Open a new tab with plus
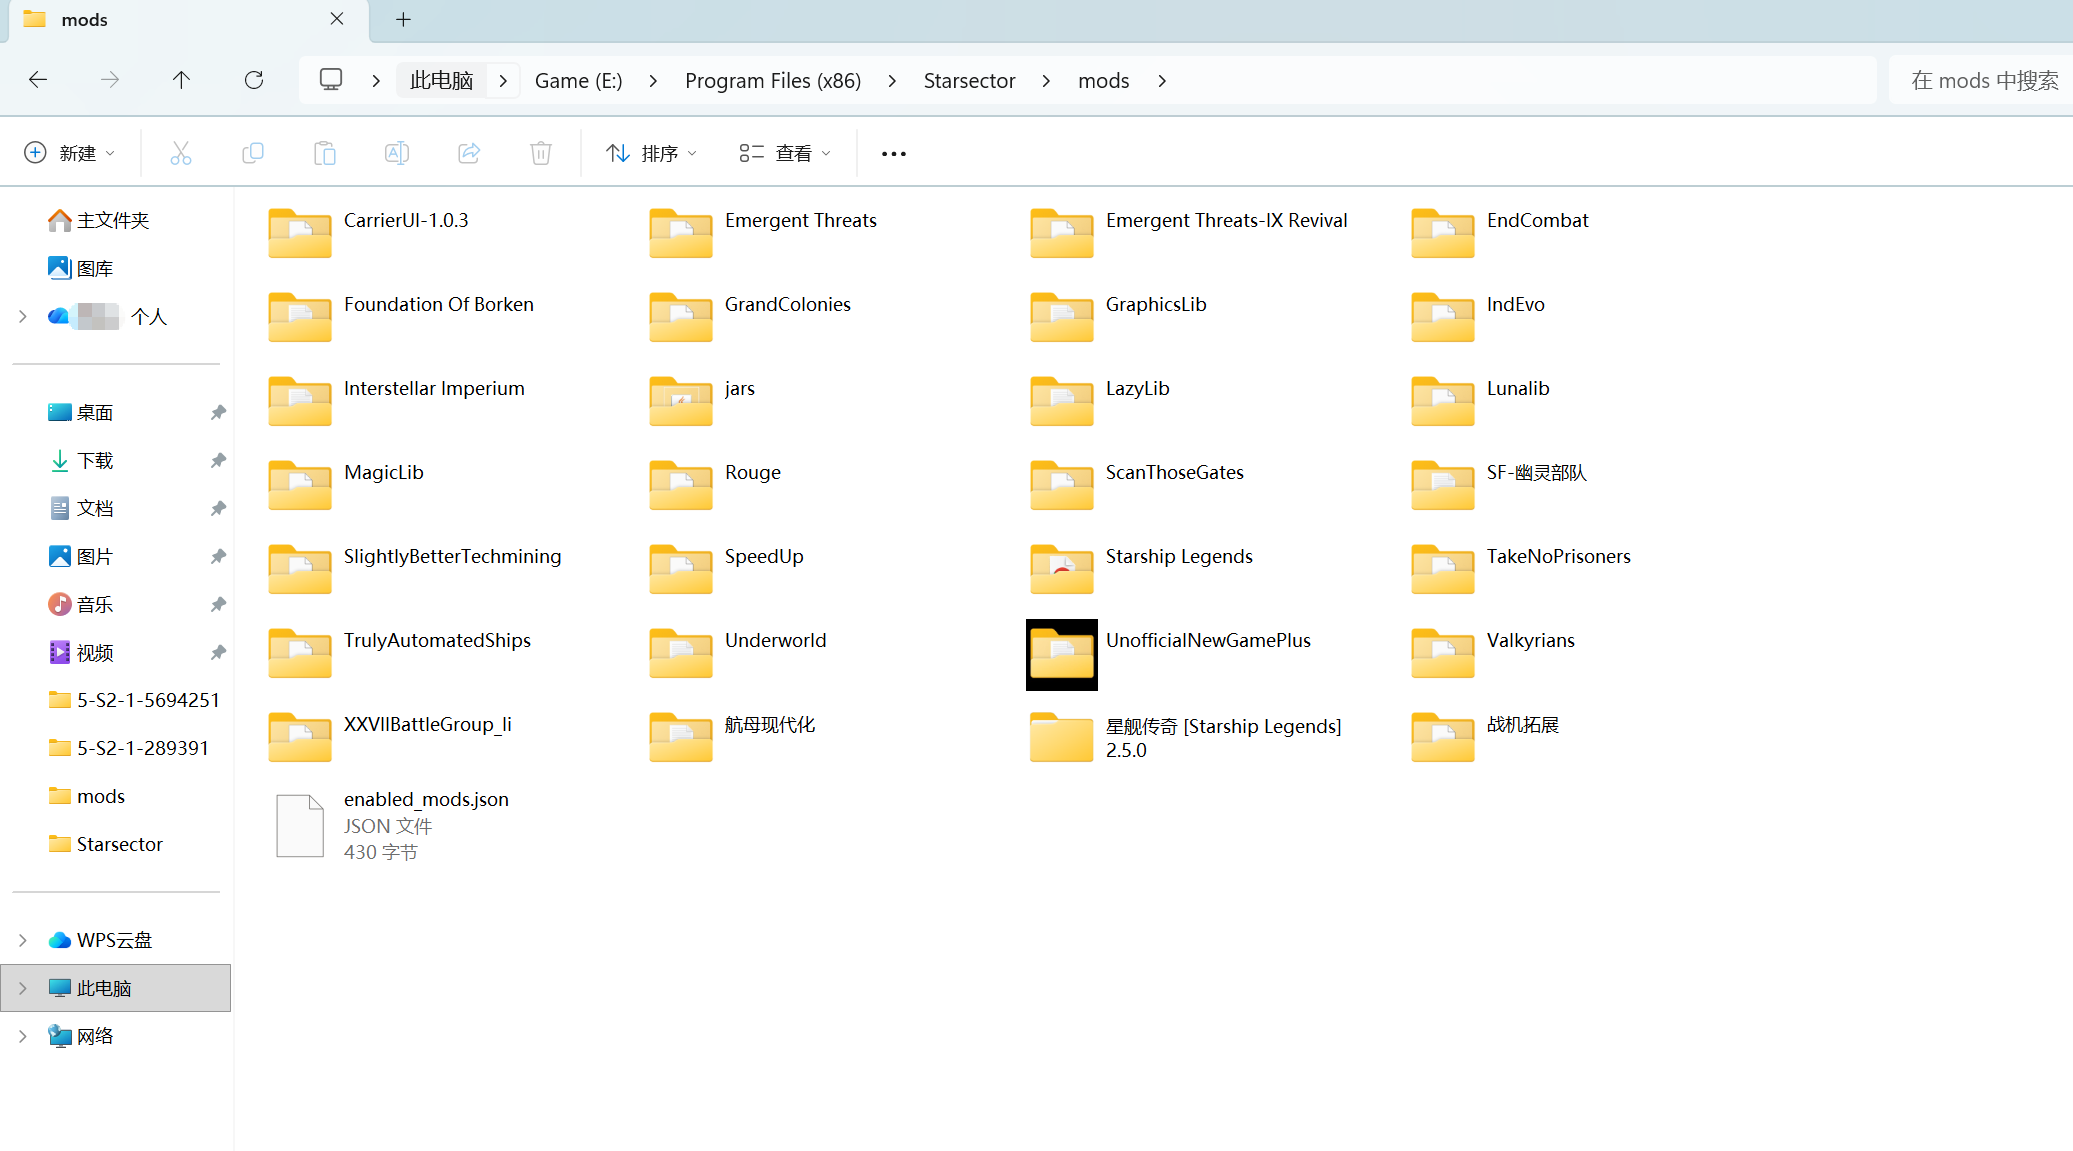This screenshot has height=1151, width=2073. pyautogui.click(x=403, y=19)
